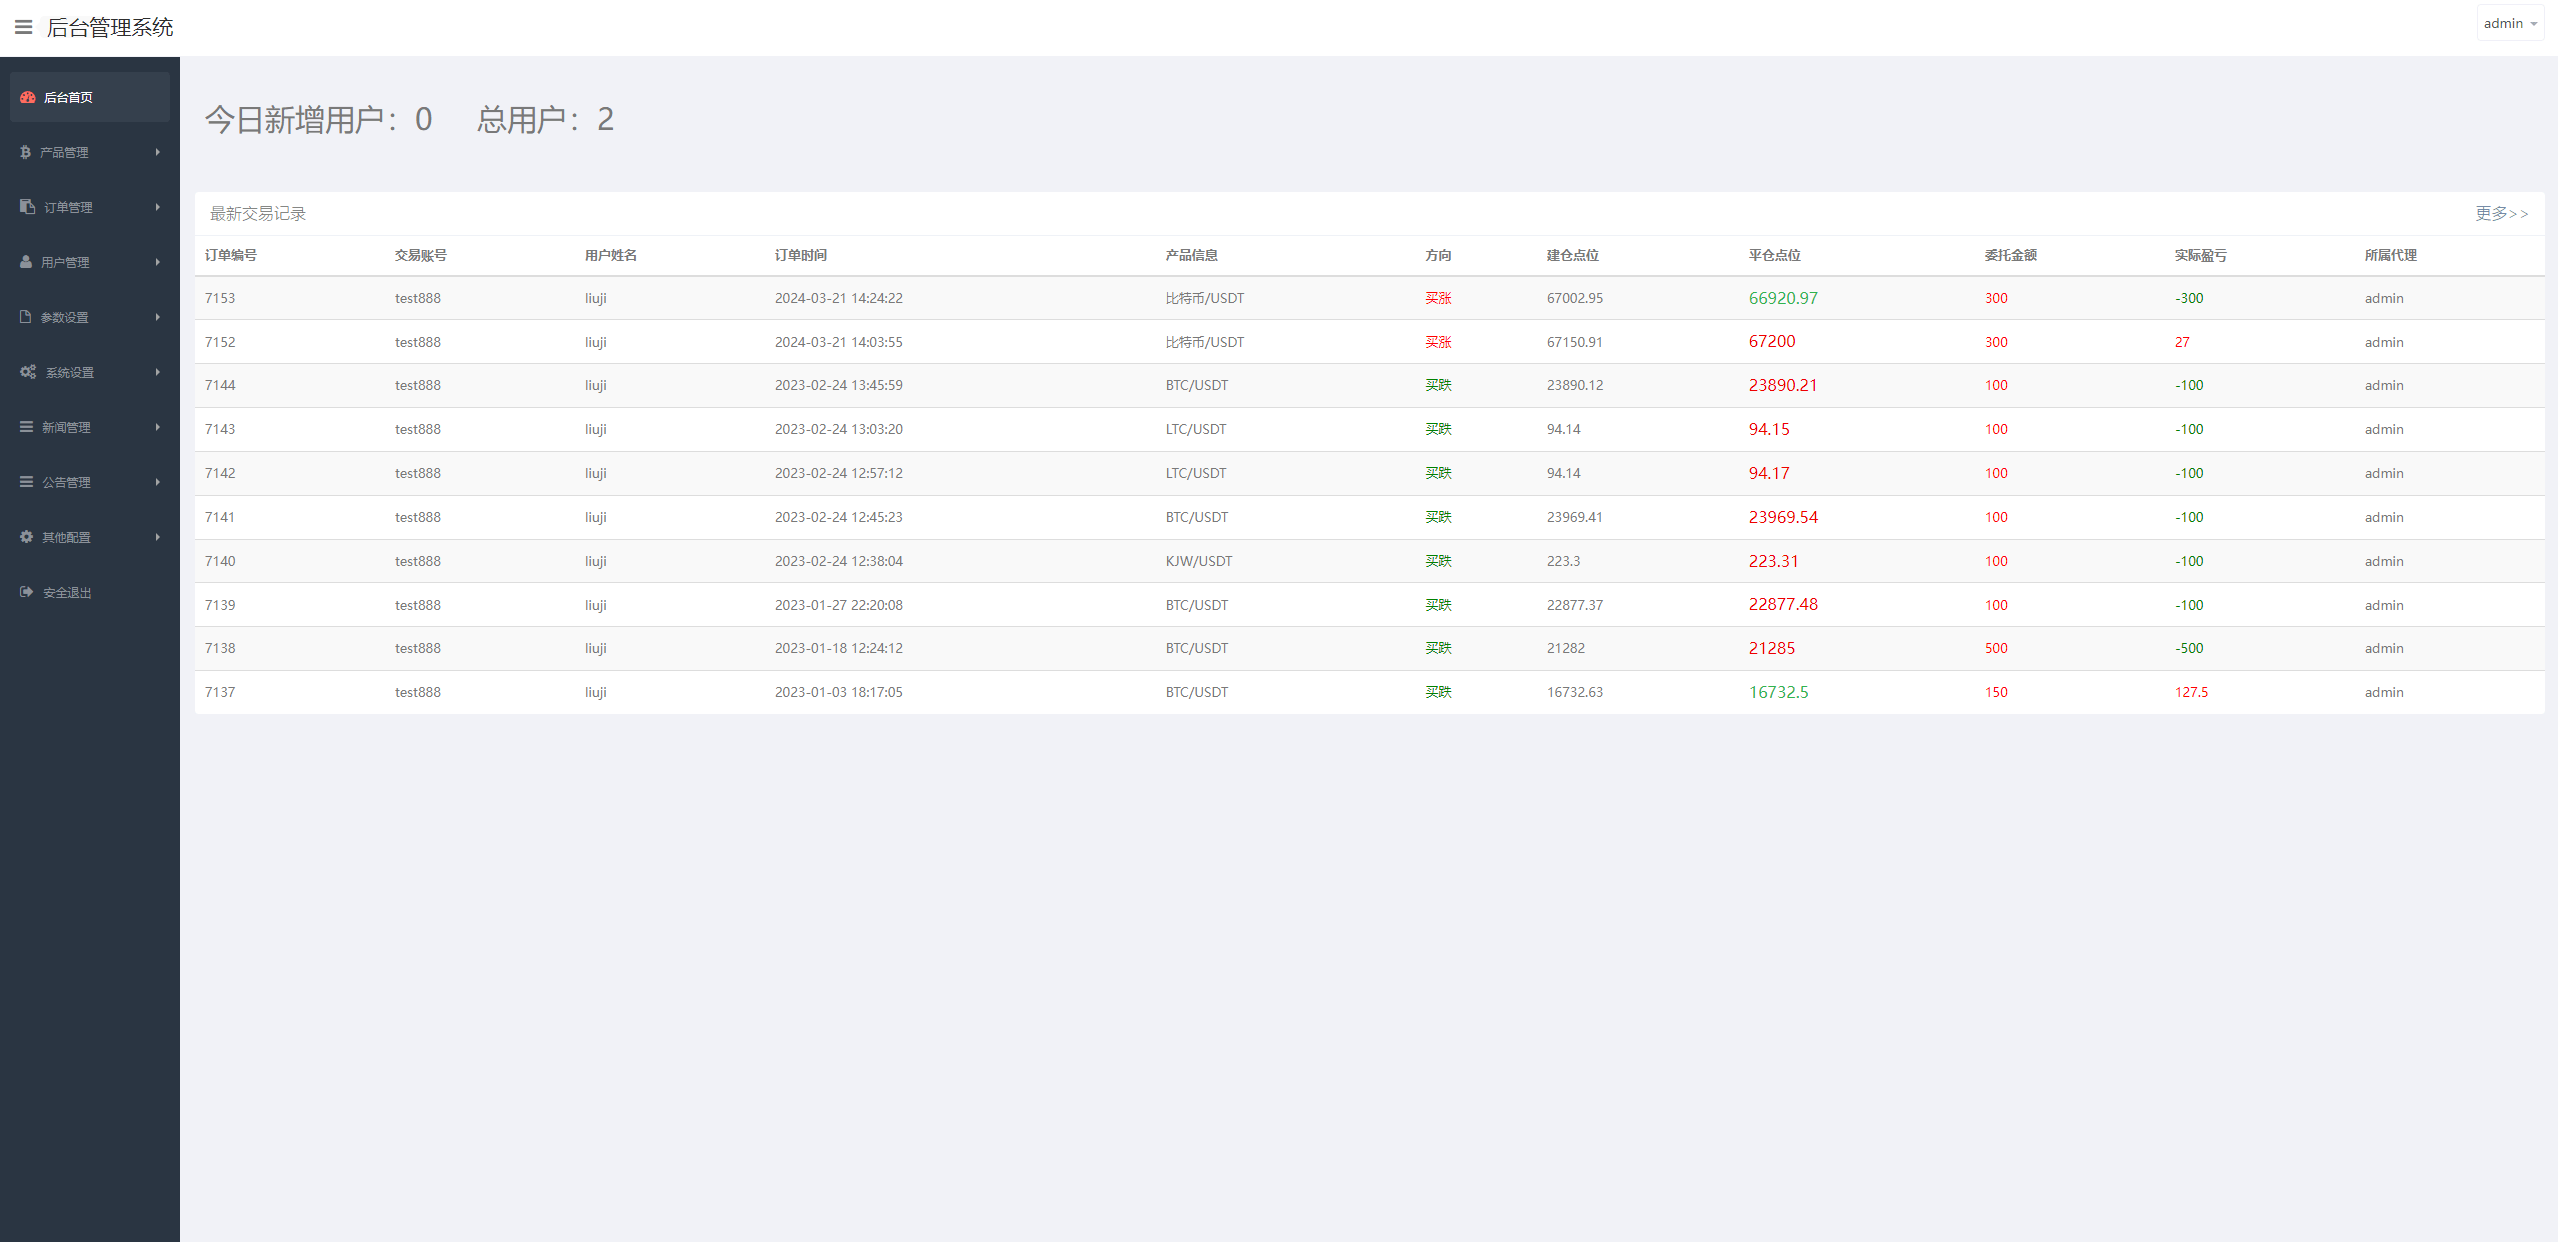Screen dimensions: 2558x1242
Task: Toggle the hamburger sidebar menu icon
Action: (24, 27)
